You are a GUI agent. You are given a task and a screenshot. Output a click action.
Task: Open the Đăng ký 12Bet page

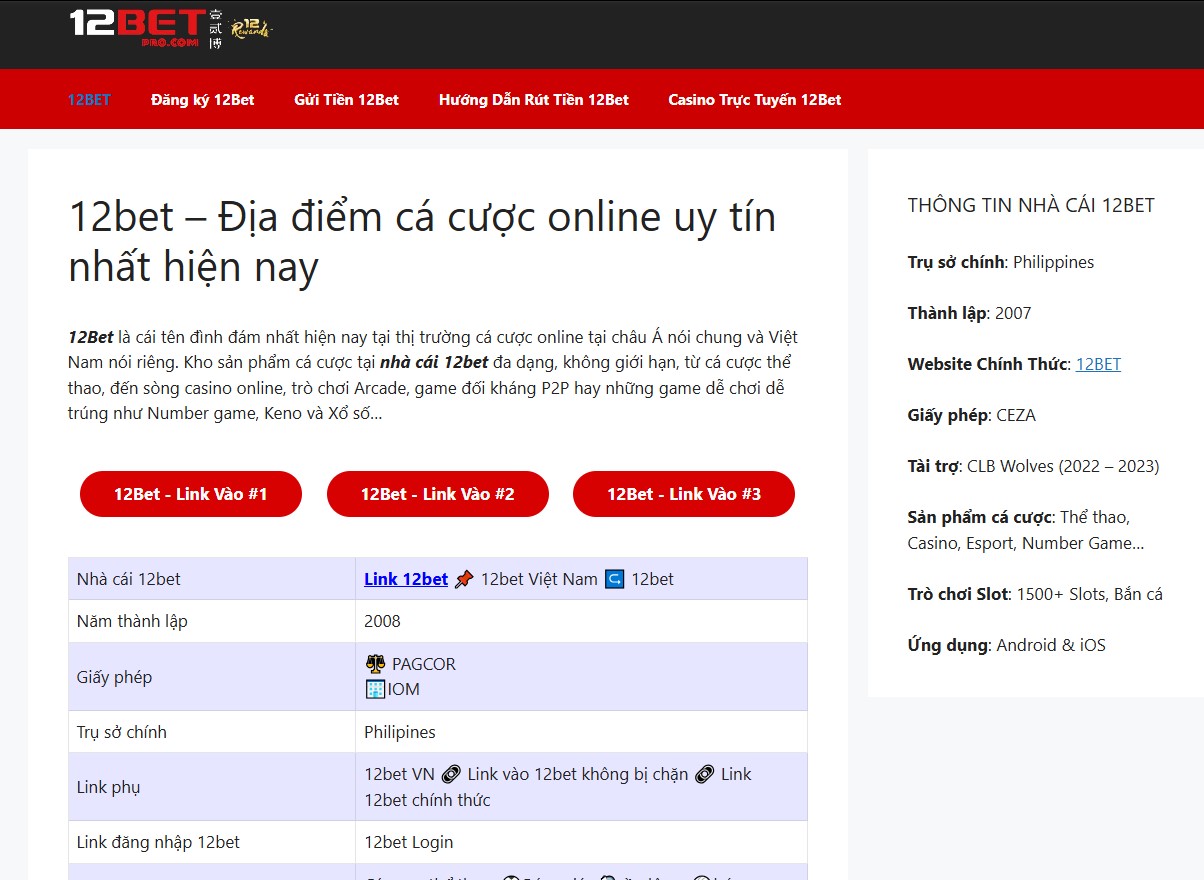point(203,99)
